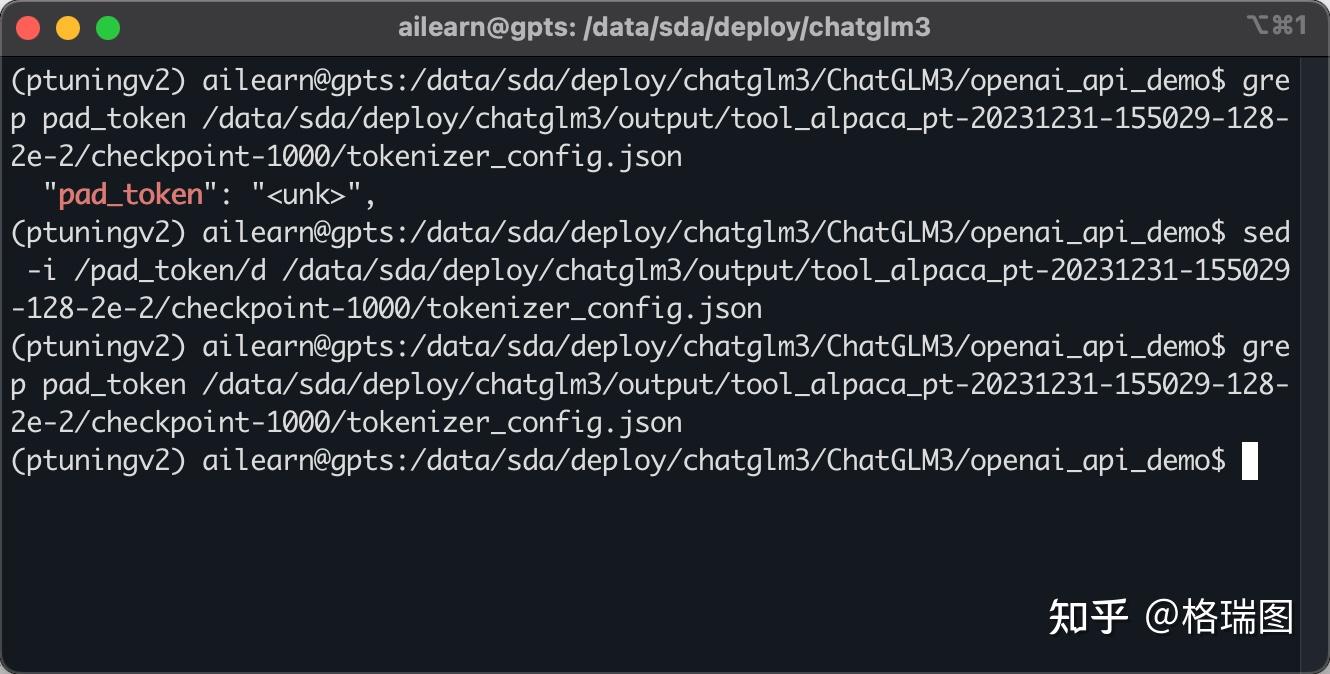
Task: Minimize the terminal using the yellow button
Action: [x=68, y=28]
